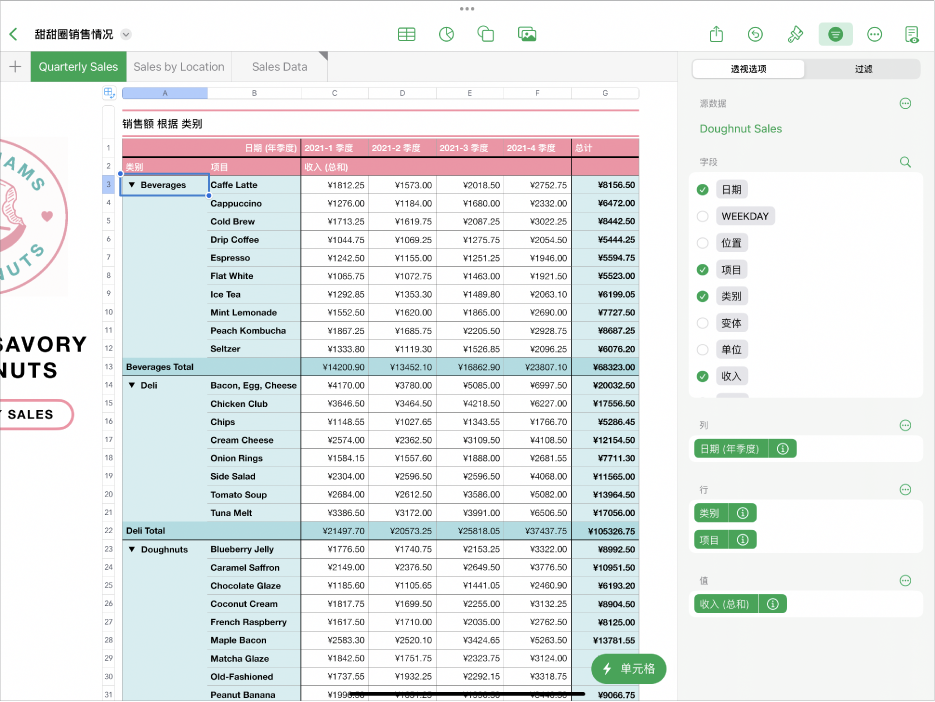
Task: Uncheck the 日期 field
Action: (x=702, y=190)
